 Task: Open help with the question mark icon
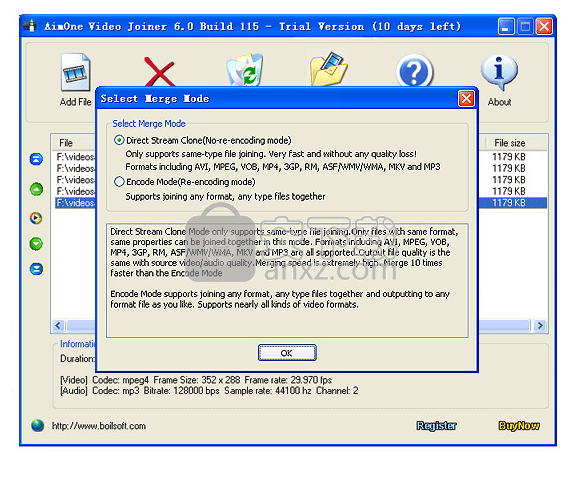[414, 71]
